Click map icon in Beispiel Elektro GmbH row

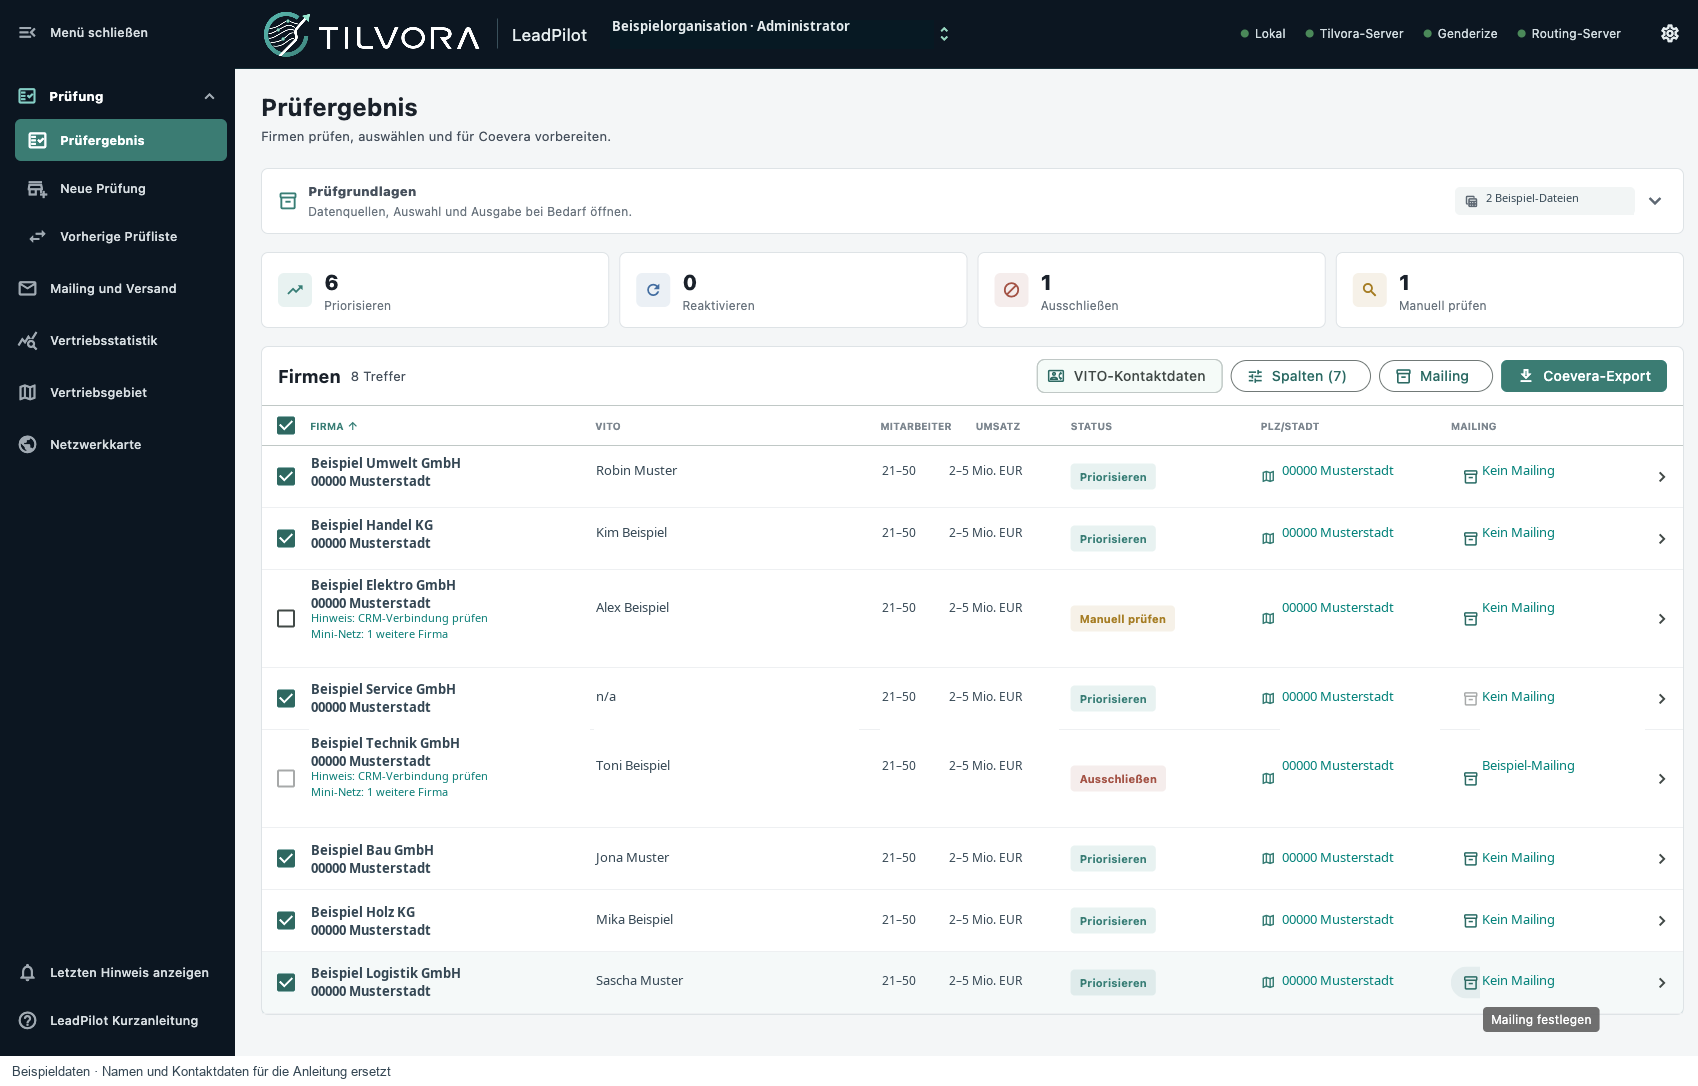tap(1268, 619)
